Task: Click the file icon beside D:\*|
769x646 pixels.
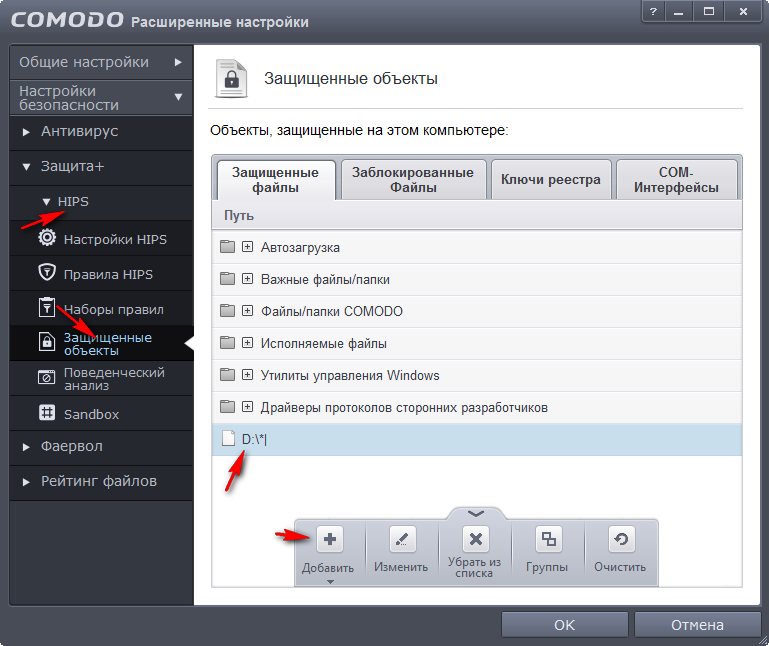Action: click(228, 438)
